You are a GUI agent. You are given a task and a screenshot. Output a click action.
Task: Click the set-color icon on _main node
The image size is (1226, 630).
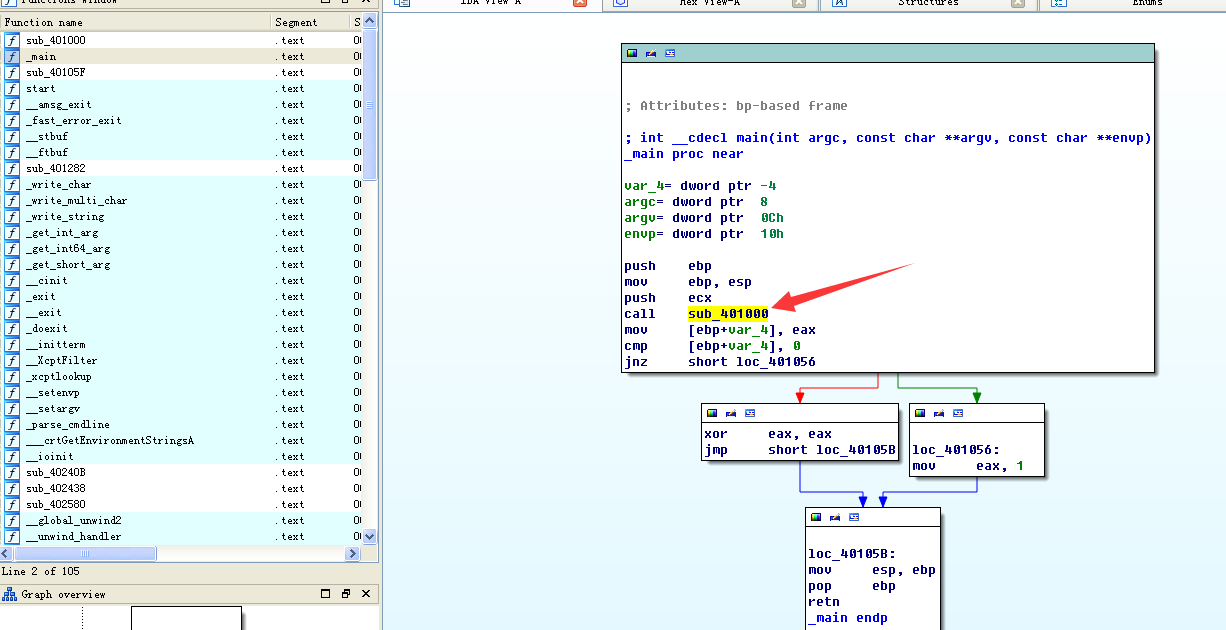pos(632,53)
